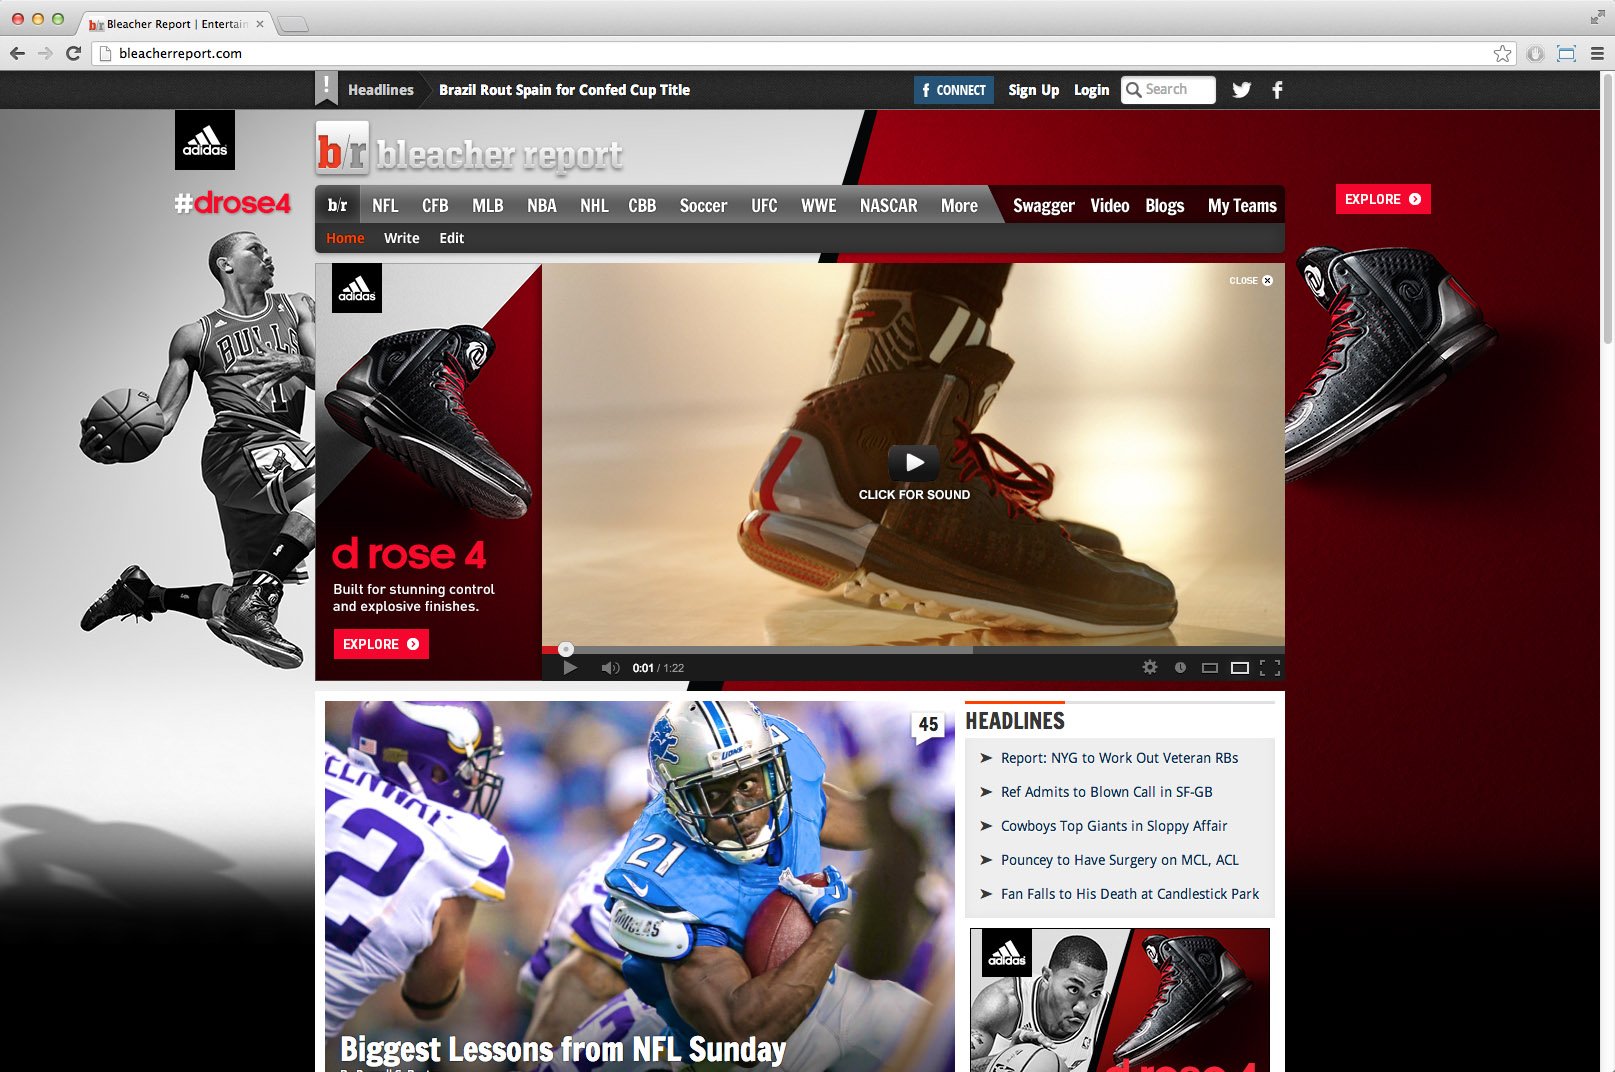Open the My Teams menu

1242,205
